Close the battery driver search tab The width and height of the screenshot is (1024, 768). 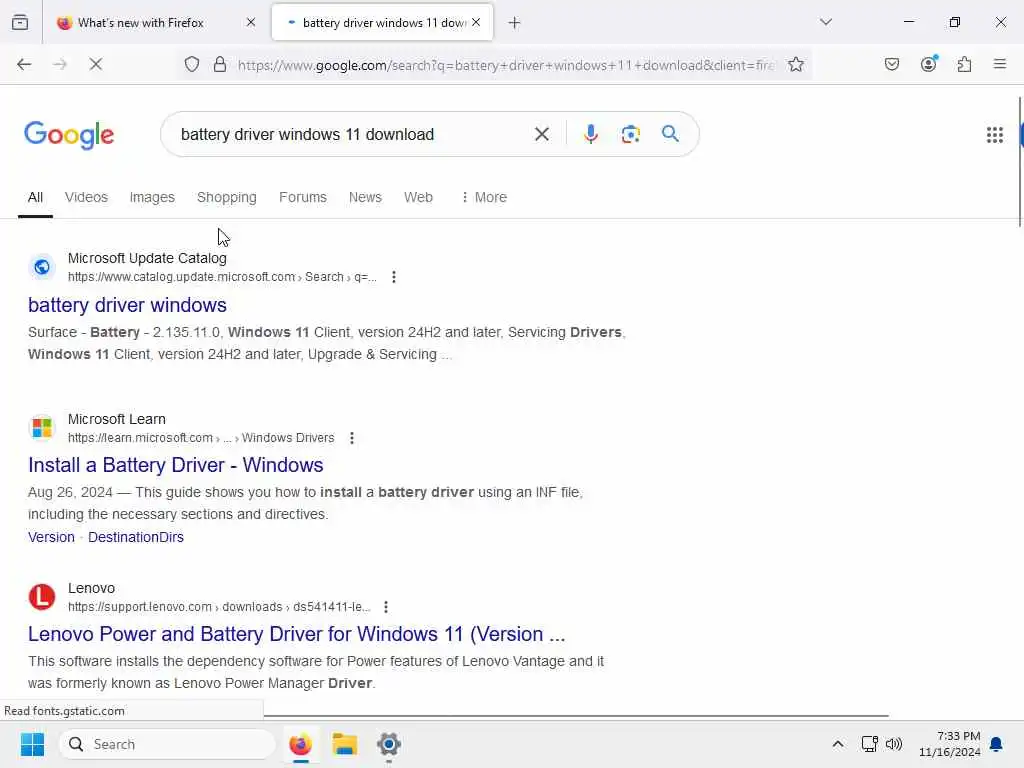click(x=476, y=23)
